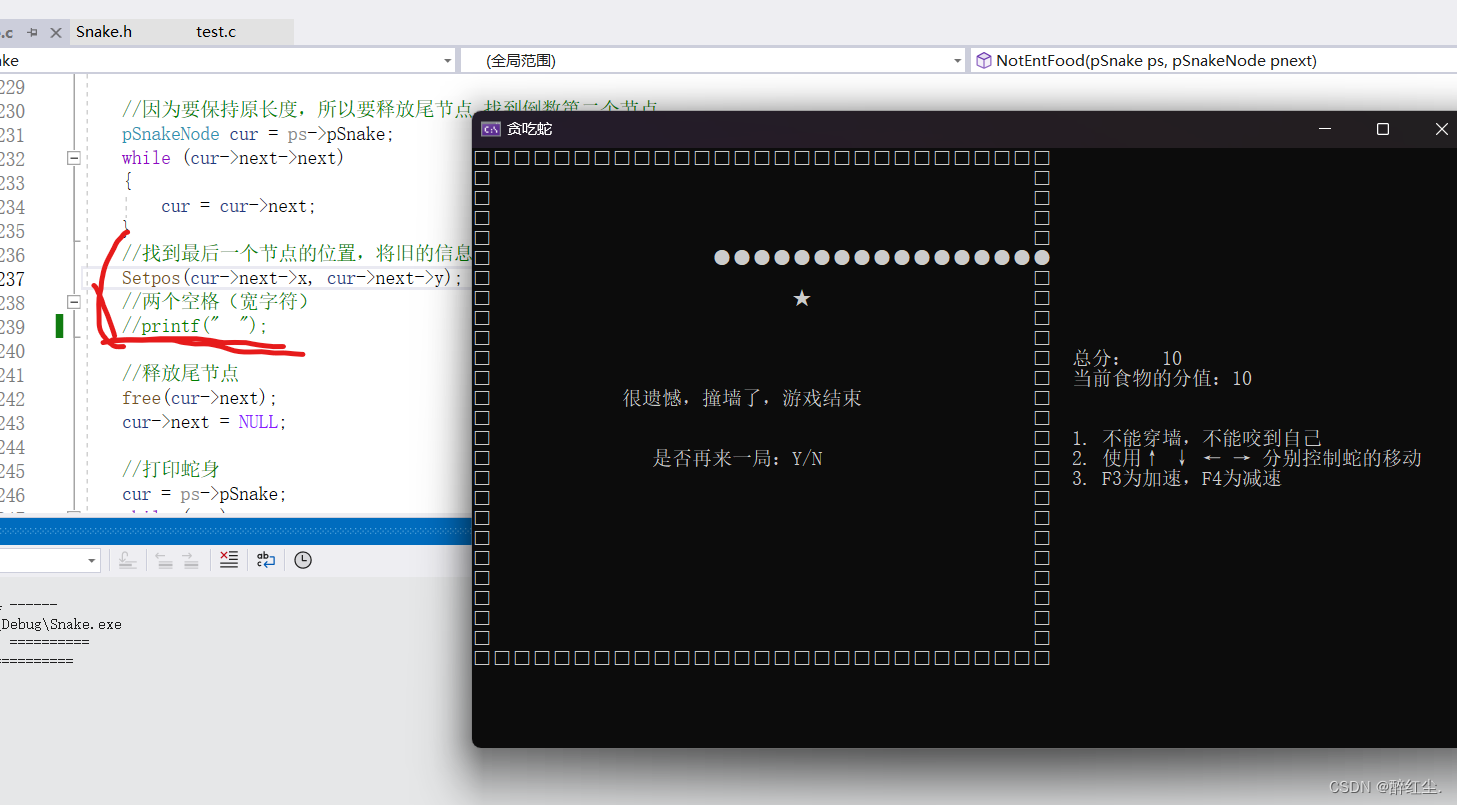Click '当前食物的分值：10' text
The image size is (1457, 805).
pos(1162,378)
